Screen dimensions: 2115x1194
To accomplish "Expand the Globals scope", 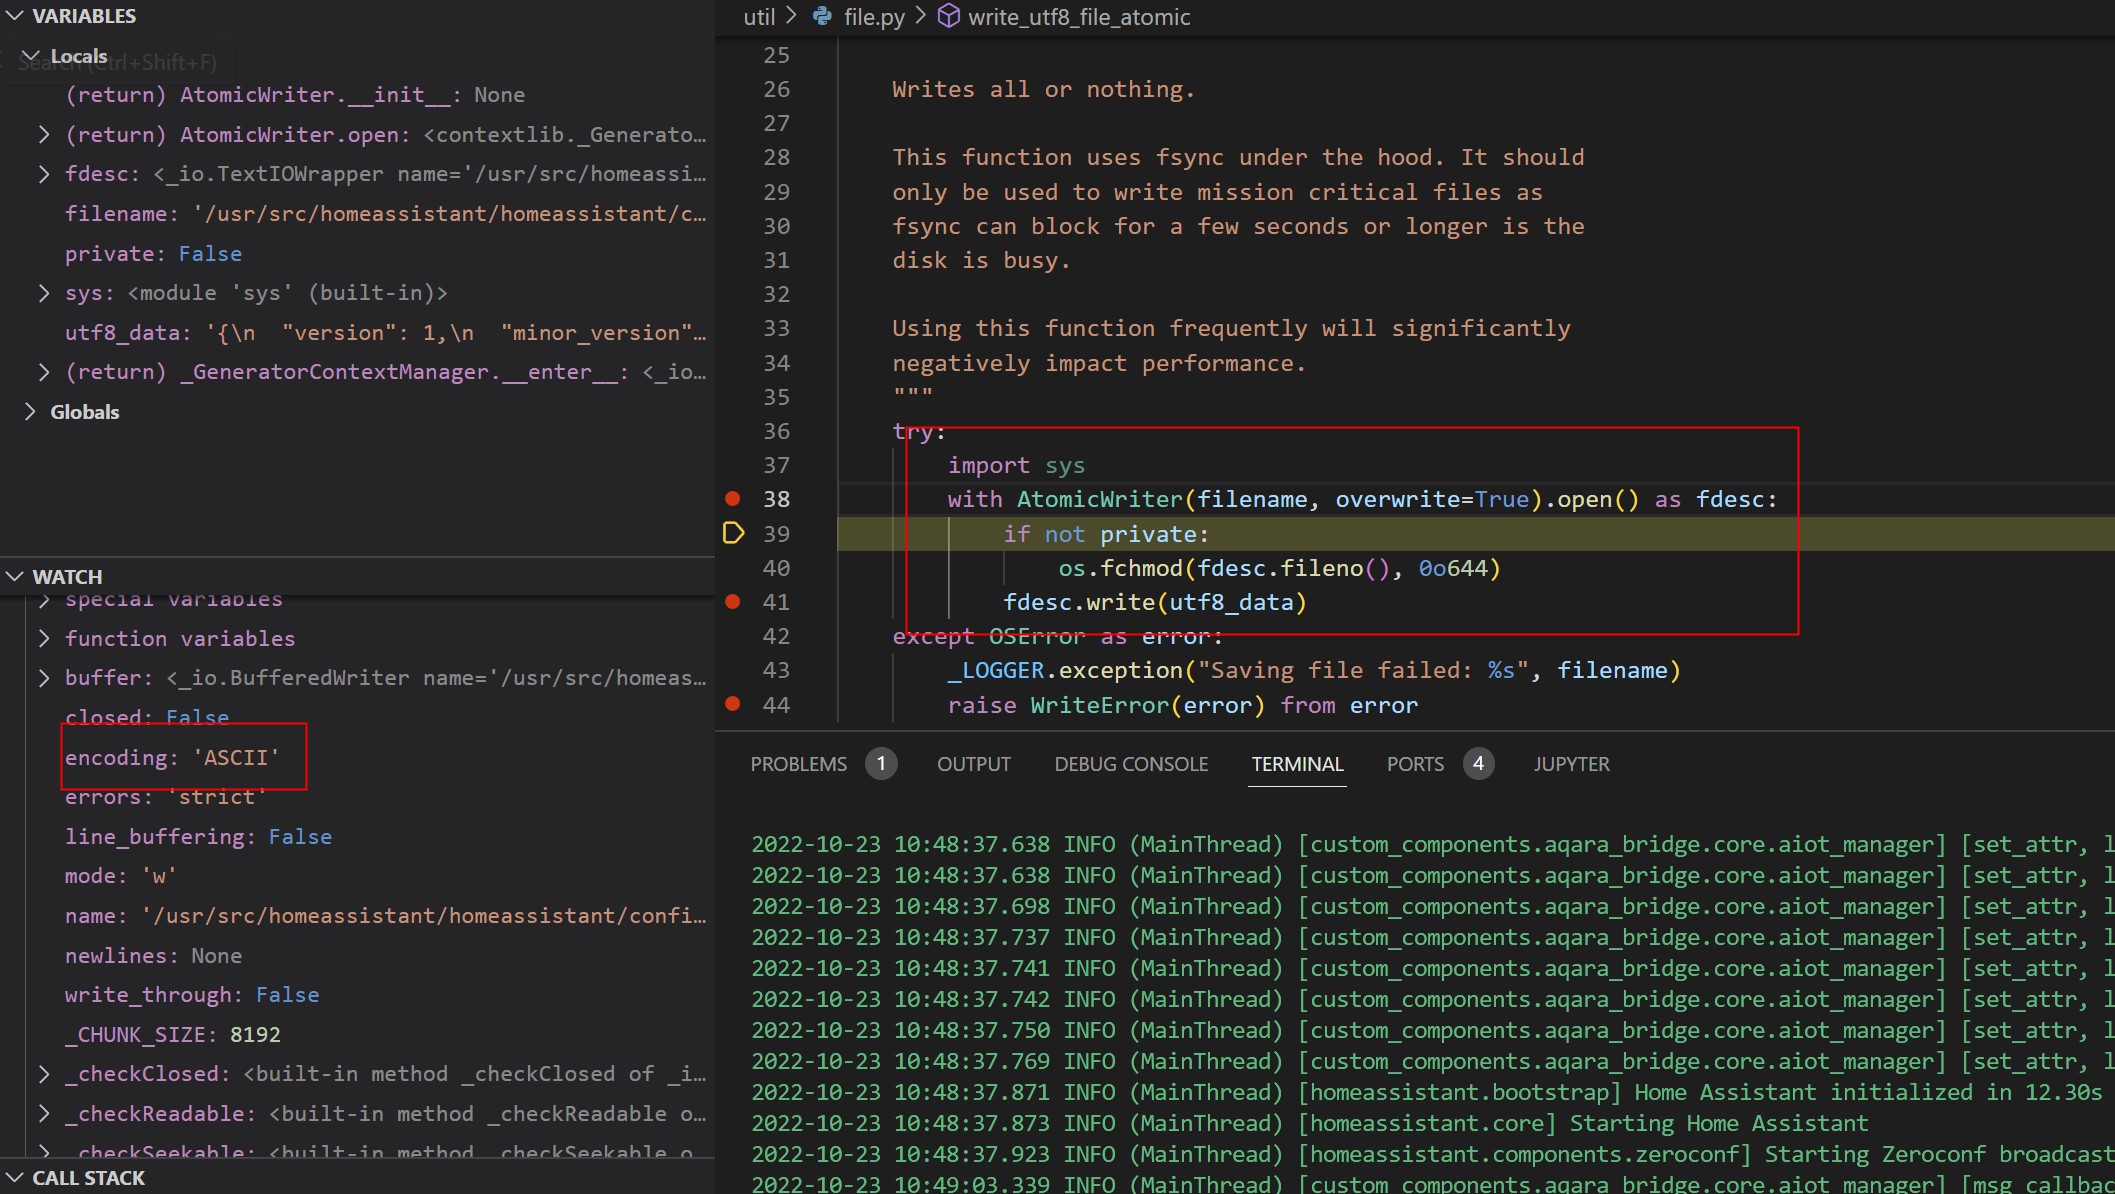I will tap(30, 412).
